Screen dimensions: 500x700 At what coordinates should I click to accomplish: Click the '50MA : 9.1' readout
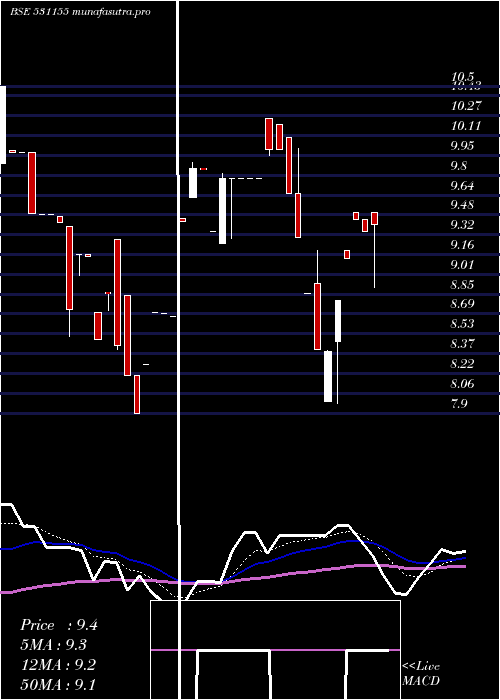point(58,684)
